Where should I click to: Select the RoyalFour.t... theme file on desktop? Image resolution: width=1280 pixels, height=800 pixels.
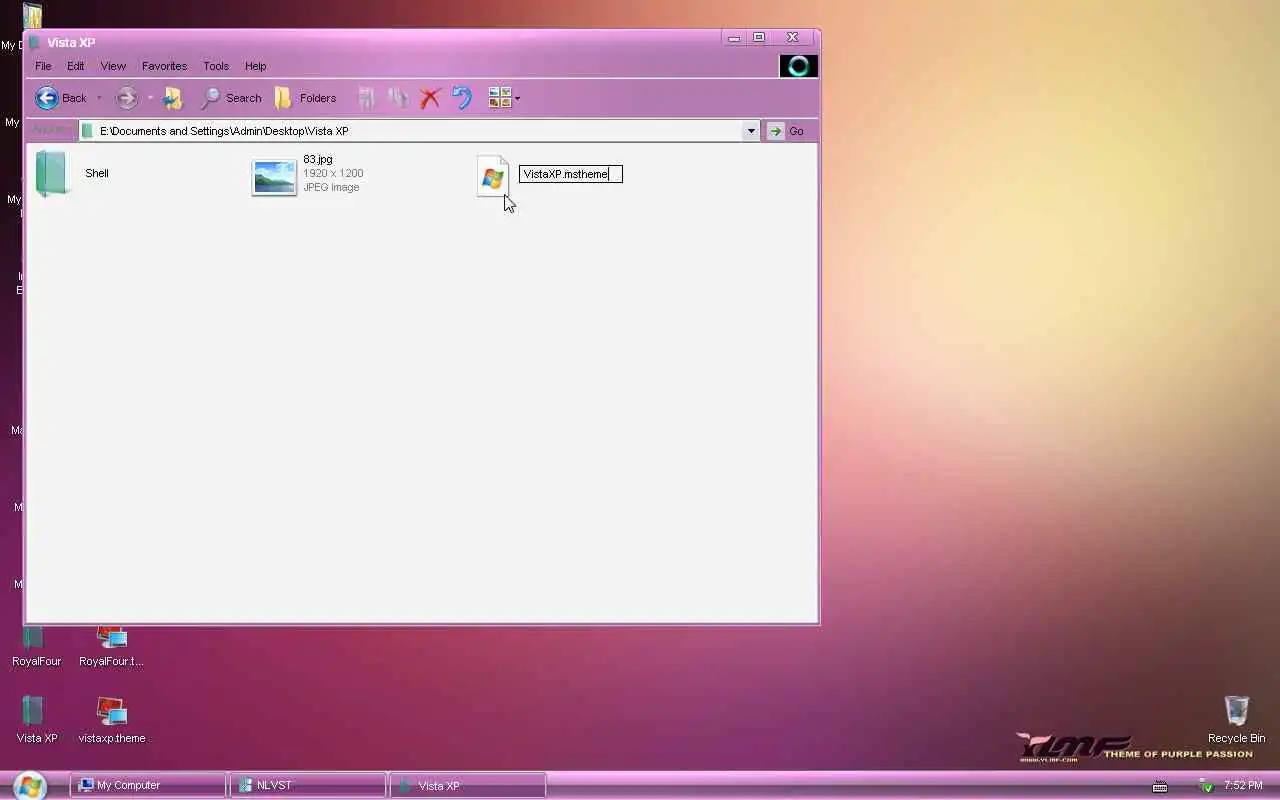111,646
